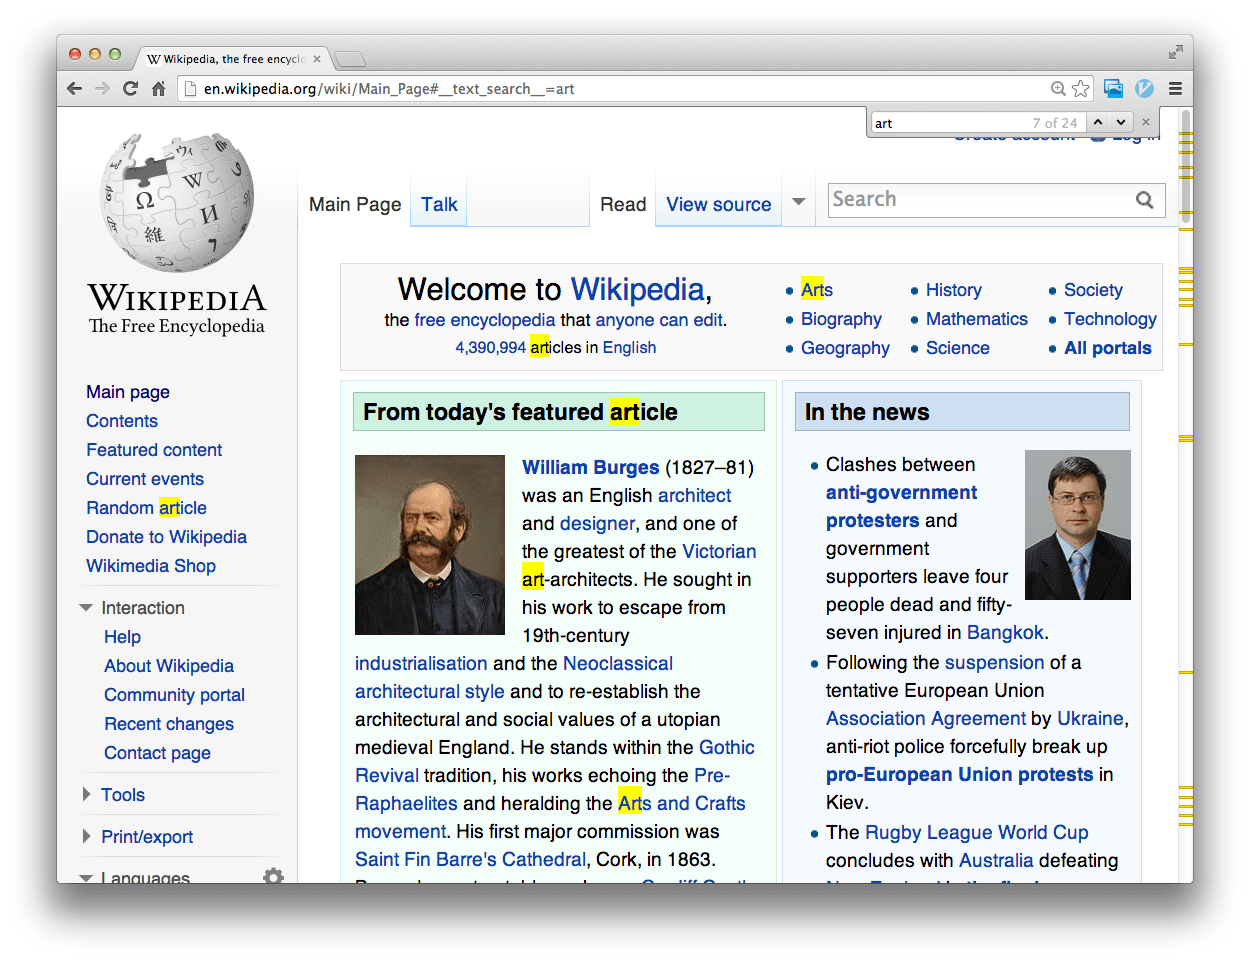Image resolution: width=1250 pixels, height=962 pixels.
Task: Jump to previous find result arrow
Action: point(1098,122)
